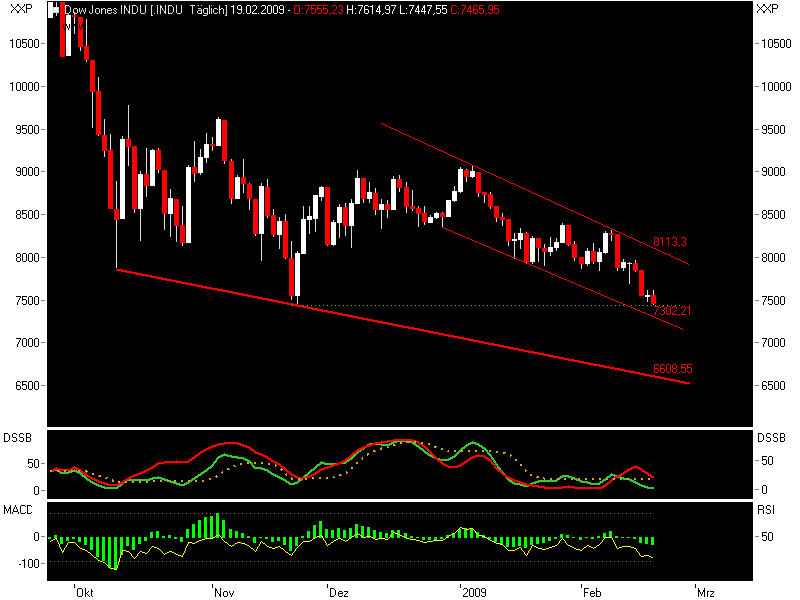This screenshot has width=800, height=600.
Task: Click the 6608,55 trendline price label
Action: tap(672, 368)
